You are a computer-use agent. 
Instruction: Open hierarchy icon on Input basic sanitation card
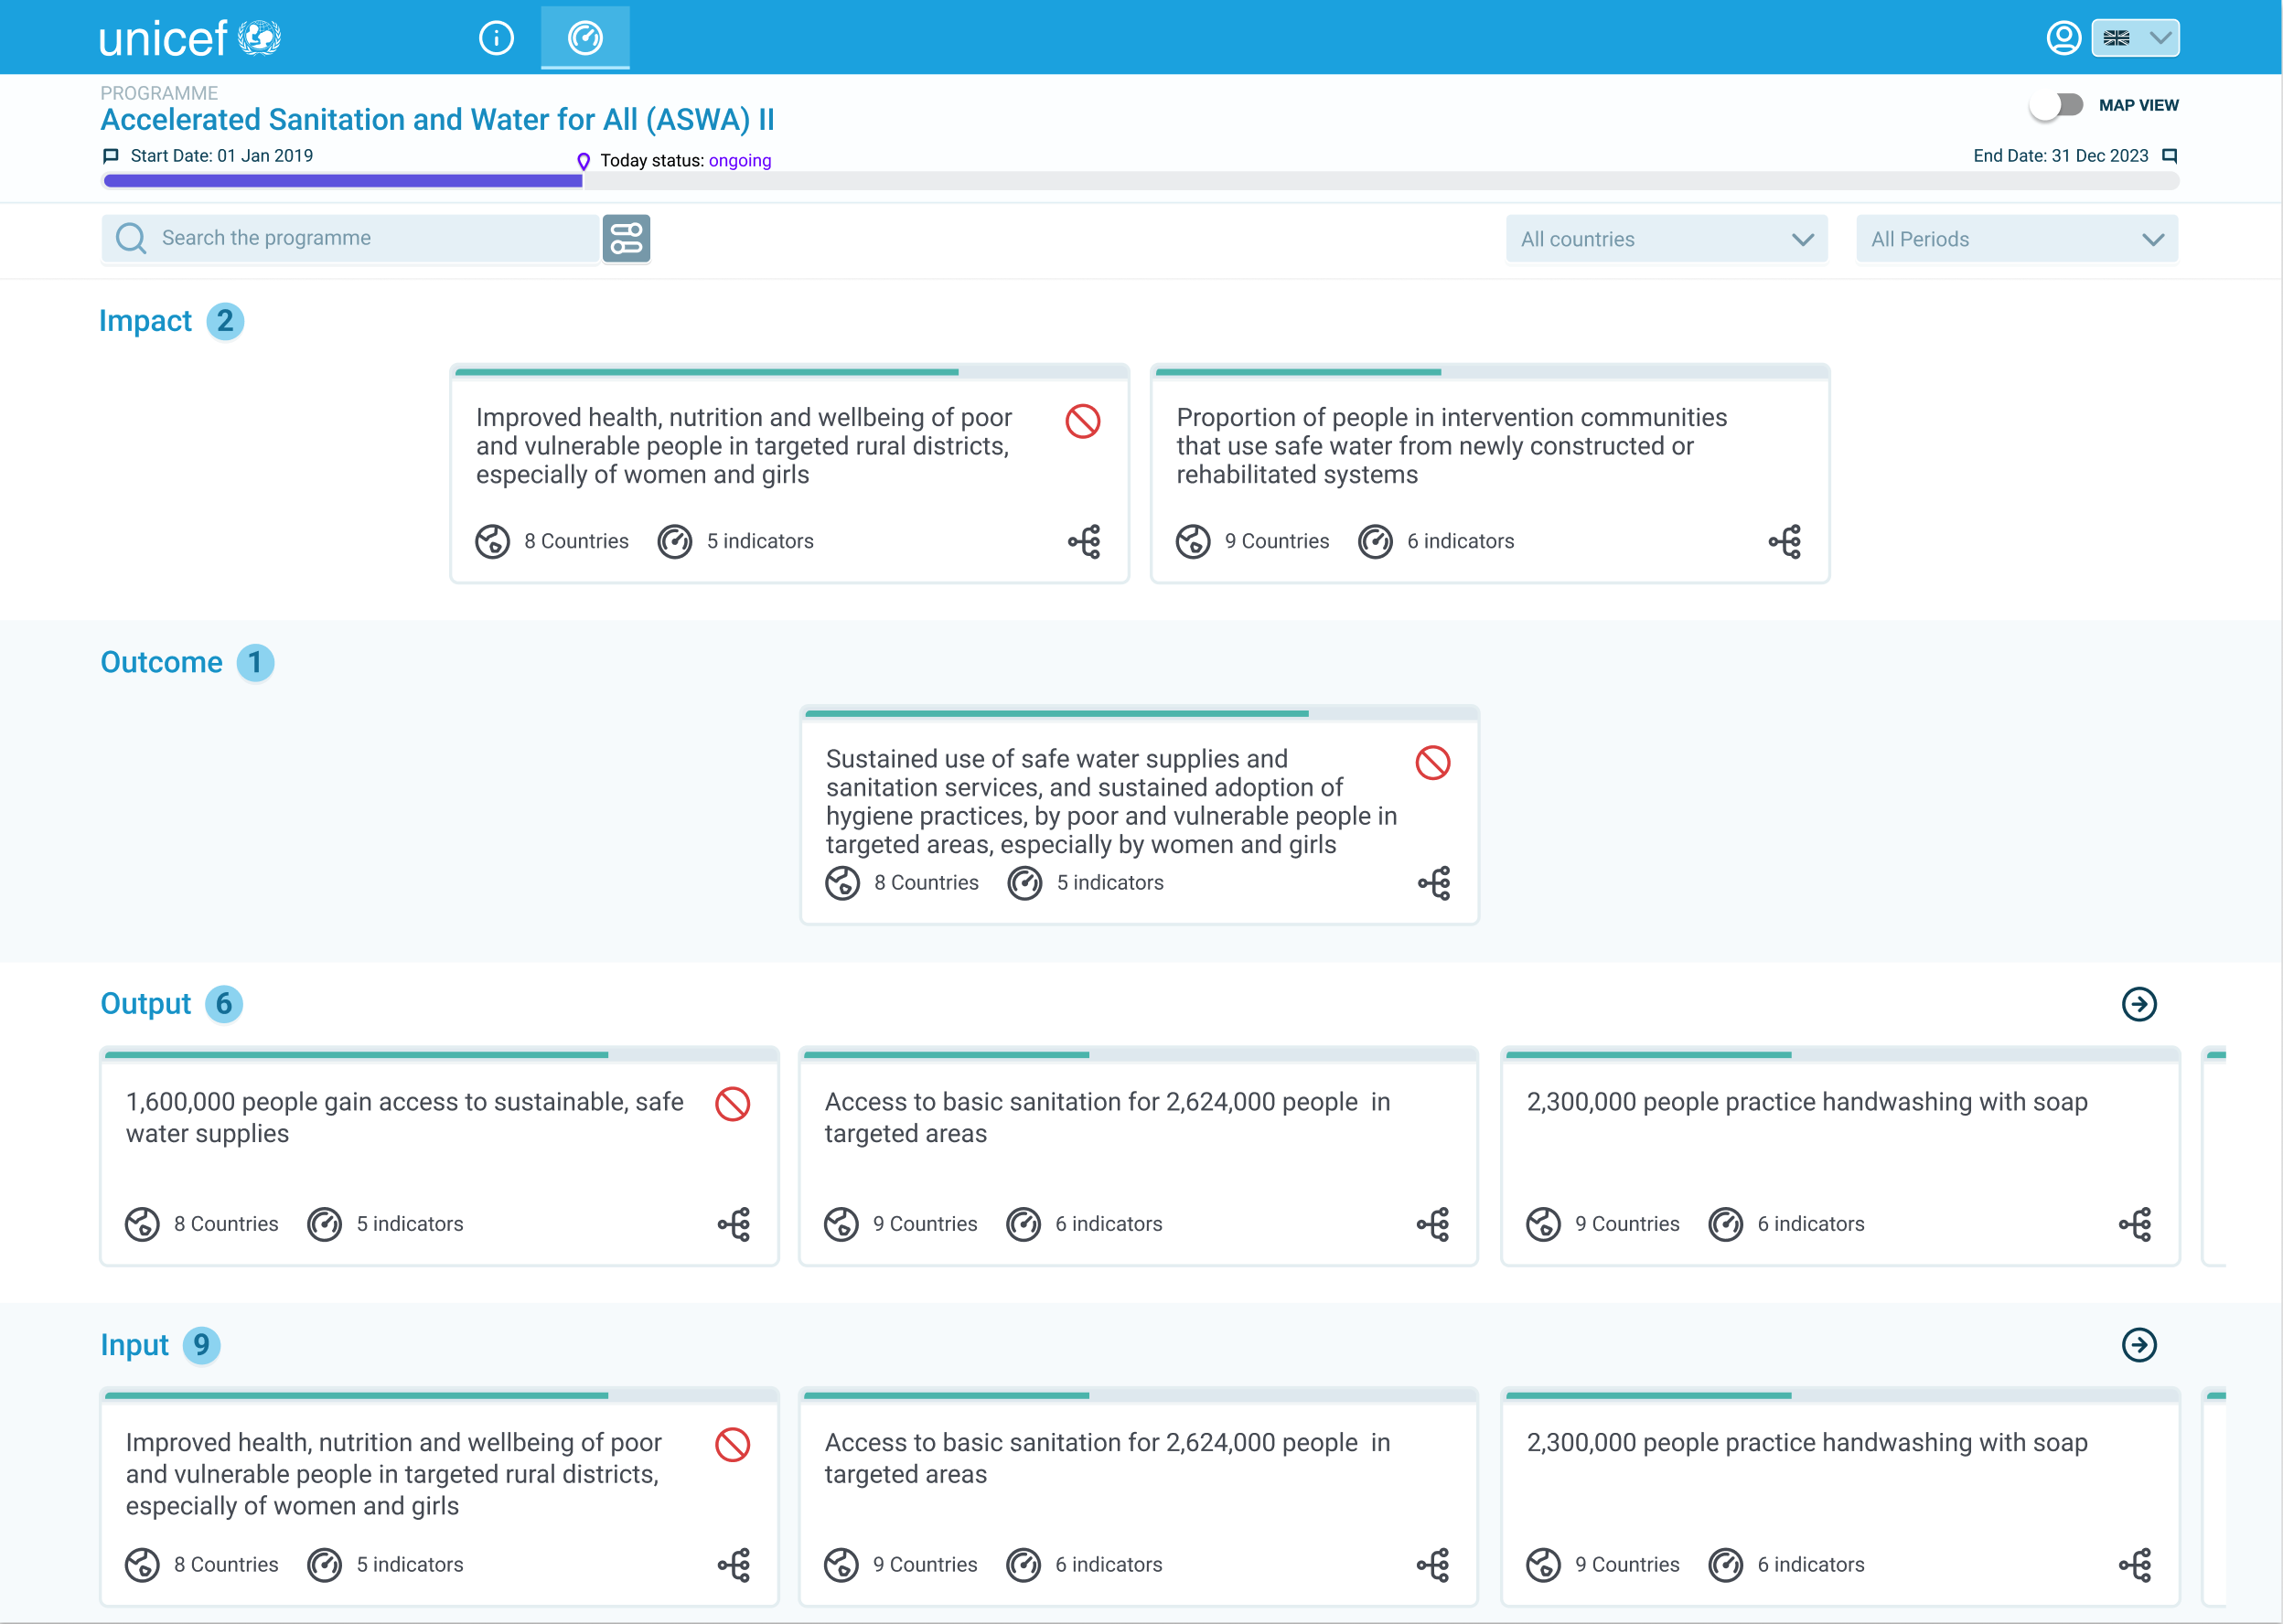[x=1433, y=1565]
